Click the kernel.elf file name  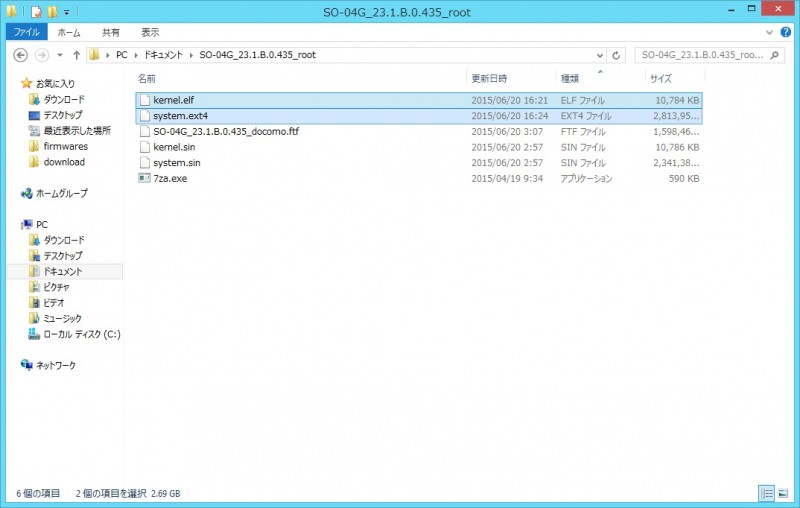(173, 100)
